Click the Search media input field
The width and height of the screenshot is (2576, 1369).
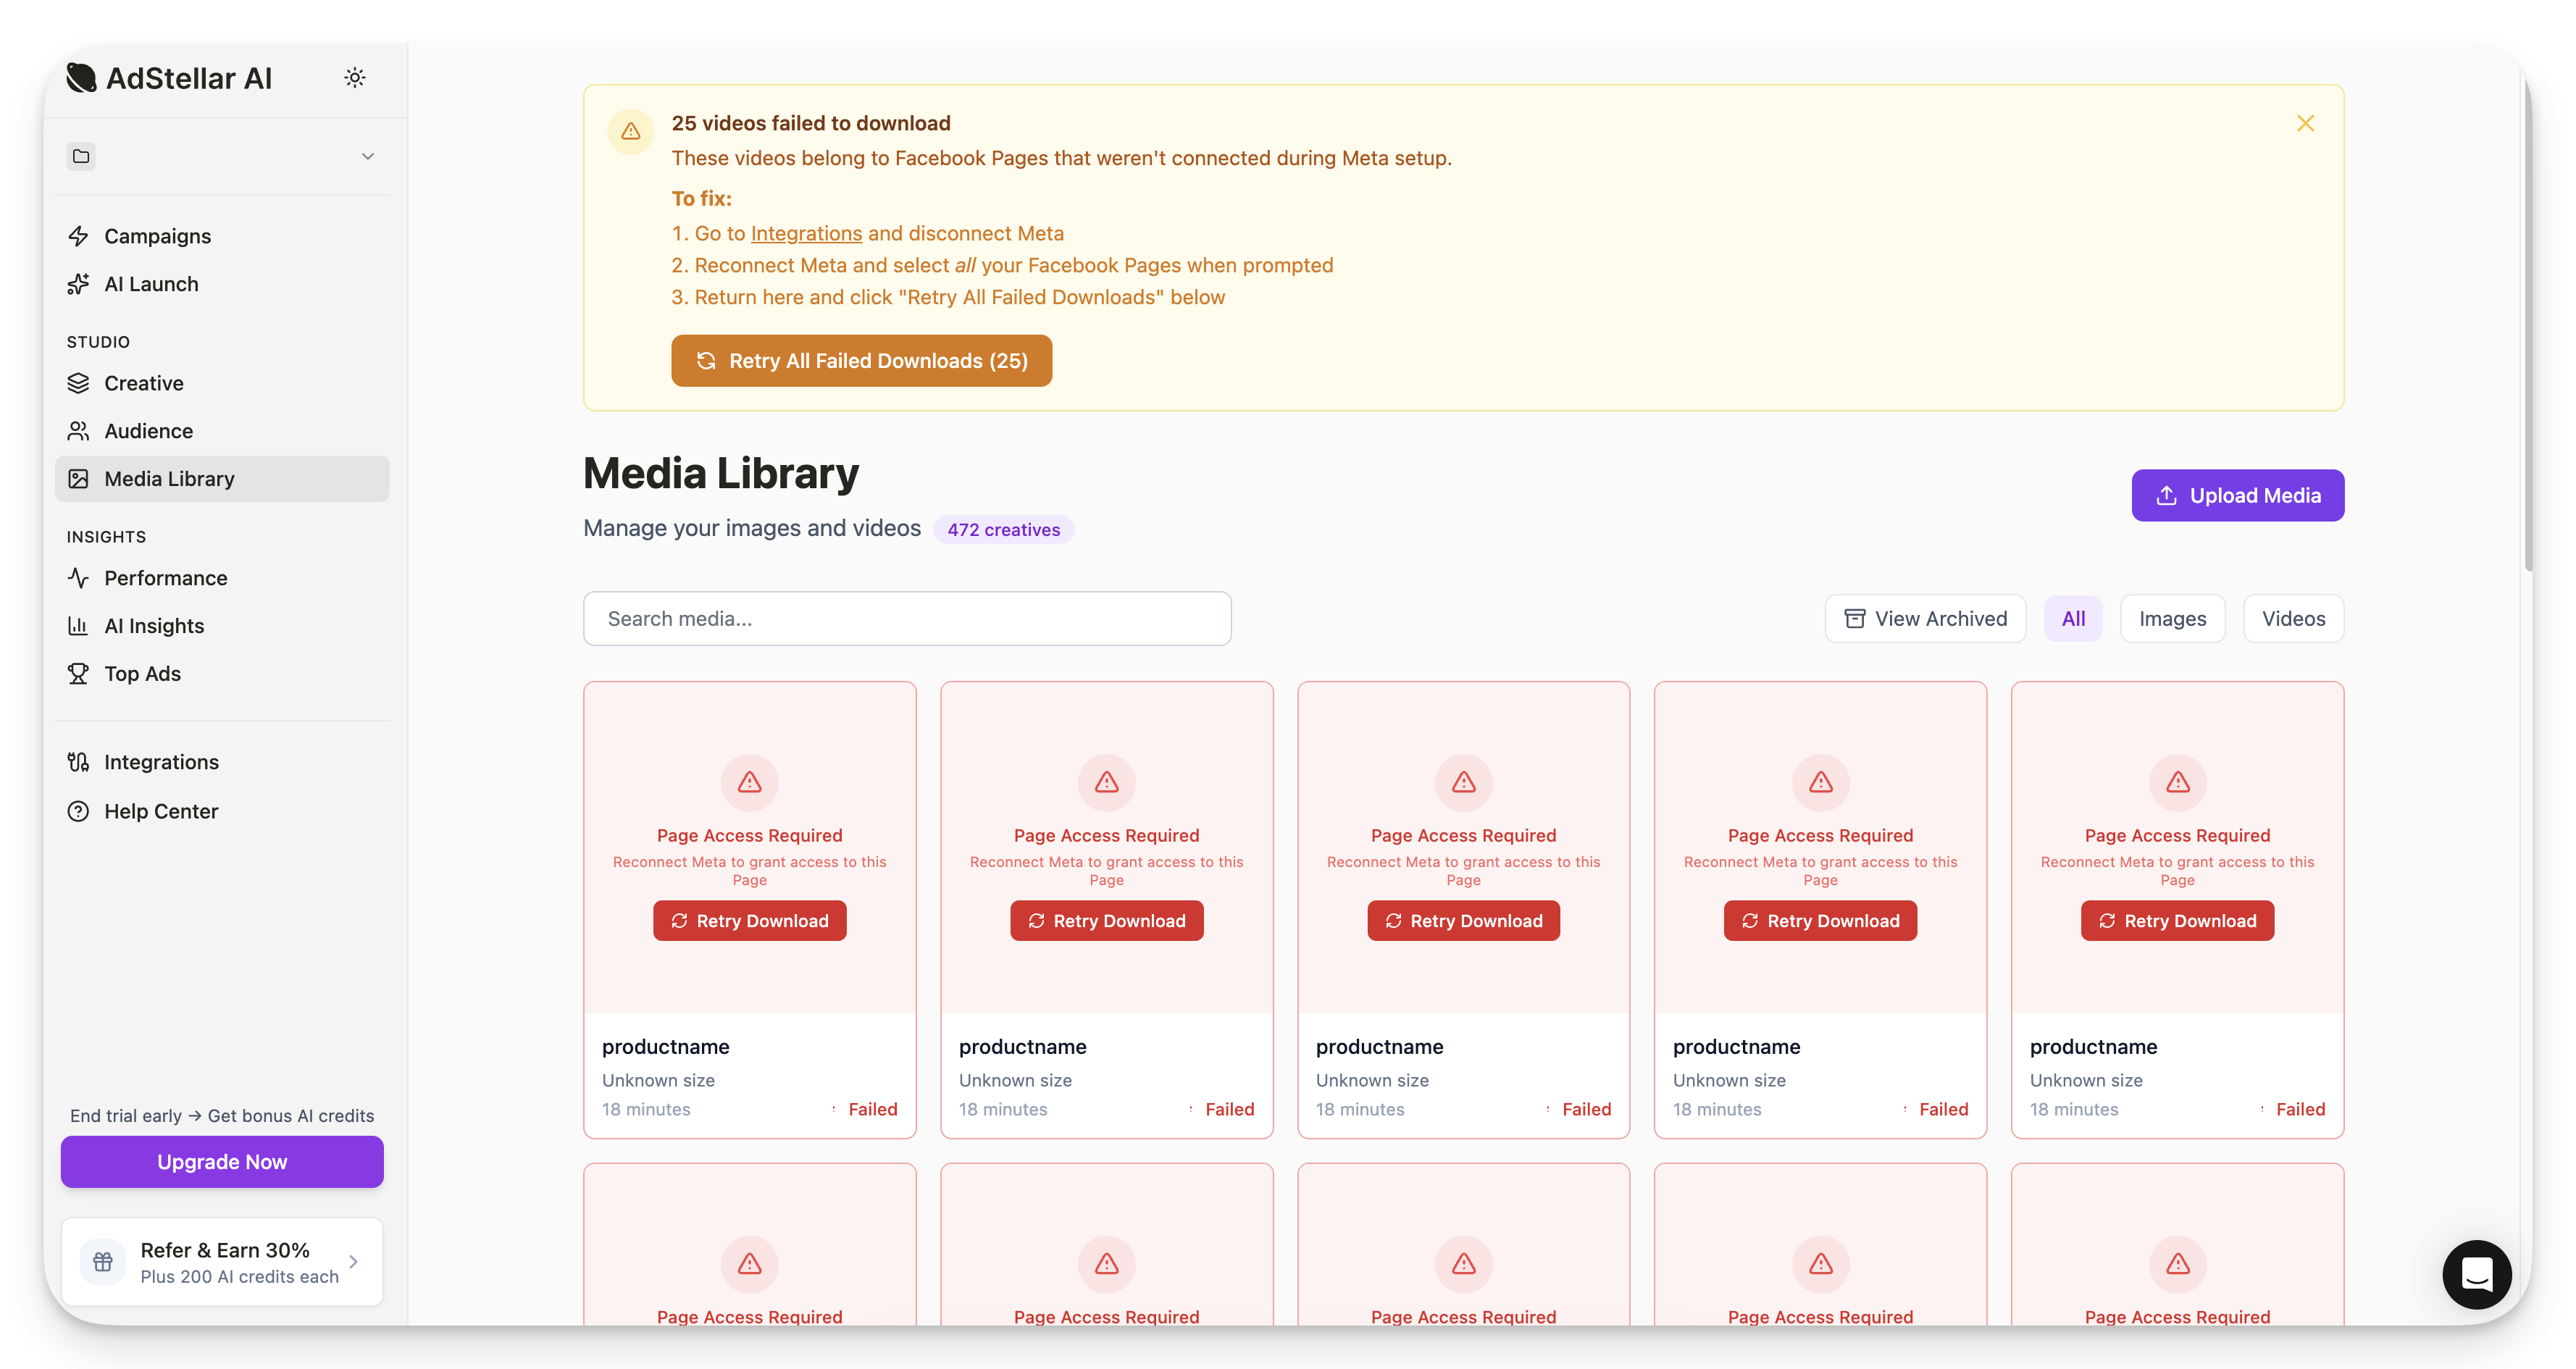point(907,619)
